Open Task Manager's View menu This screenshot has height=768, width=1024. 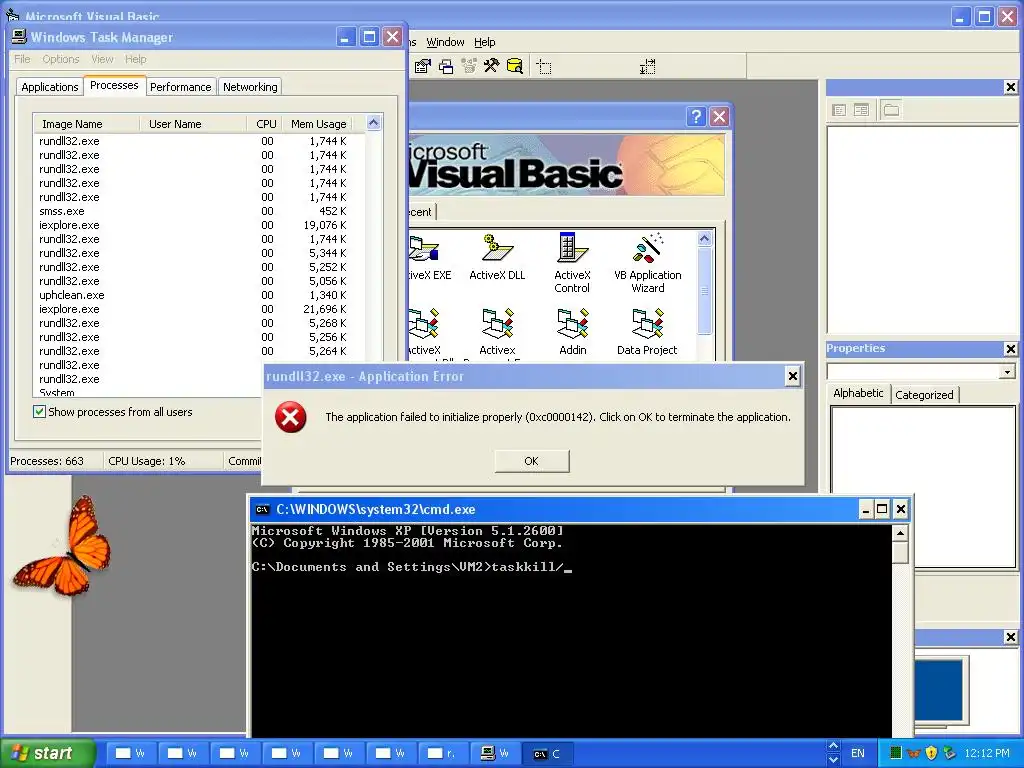pos(102,59)
